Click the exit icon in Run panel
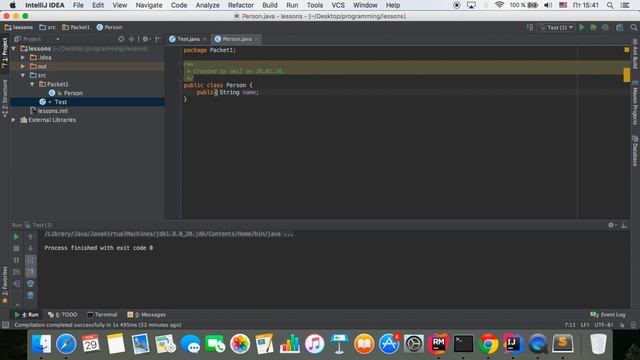 pos(16,284)
